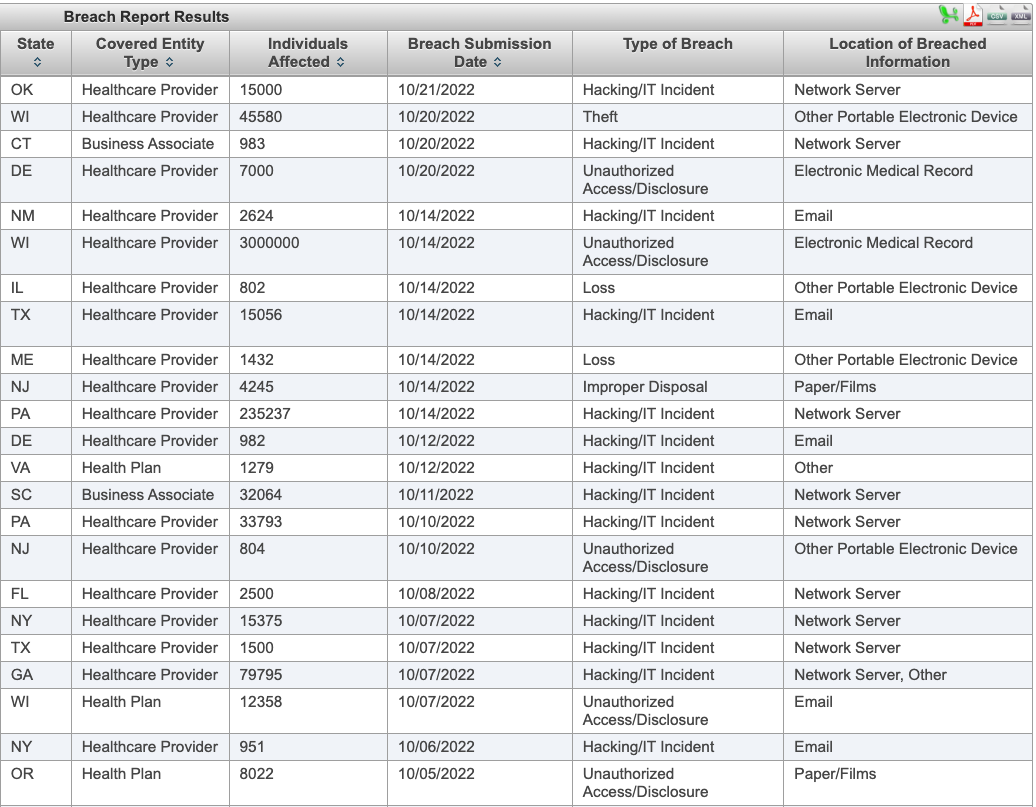Select the 7000 individuals affected cell

click(309, 180)
